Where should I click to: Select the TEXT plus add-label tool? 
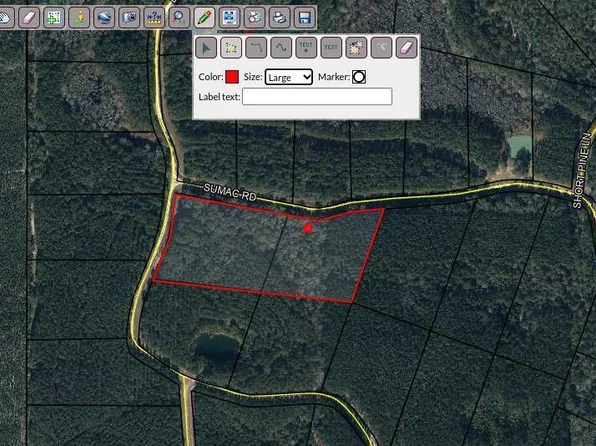tap(306, 48)
